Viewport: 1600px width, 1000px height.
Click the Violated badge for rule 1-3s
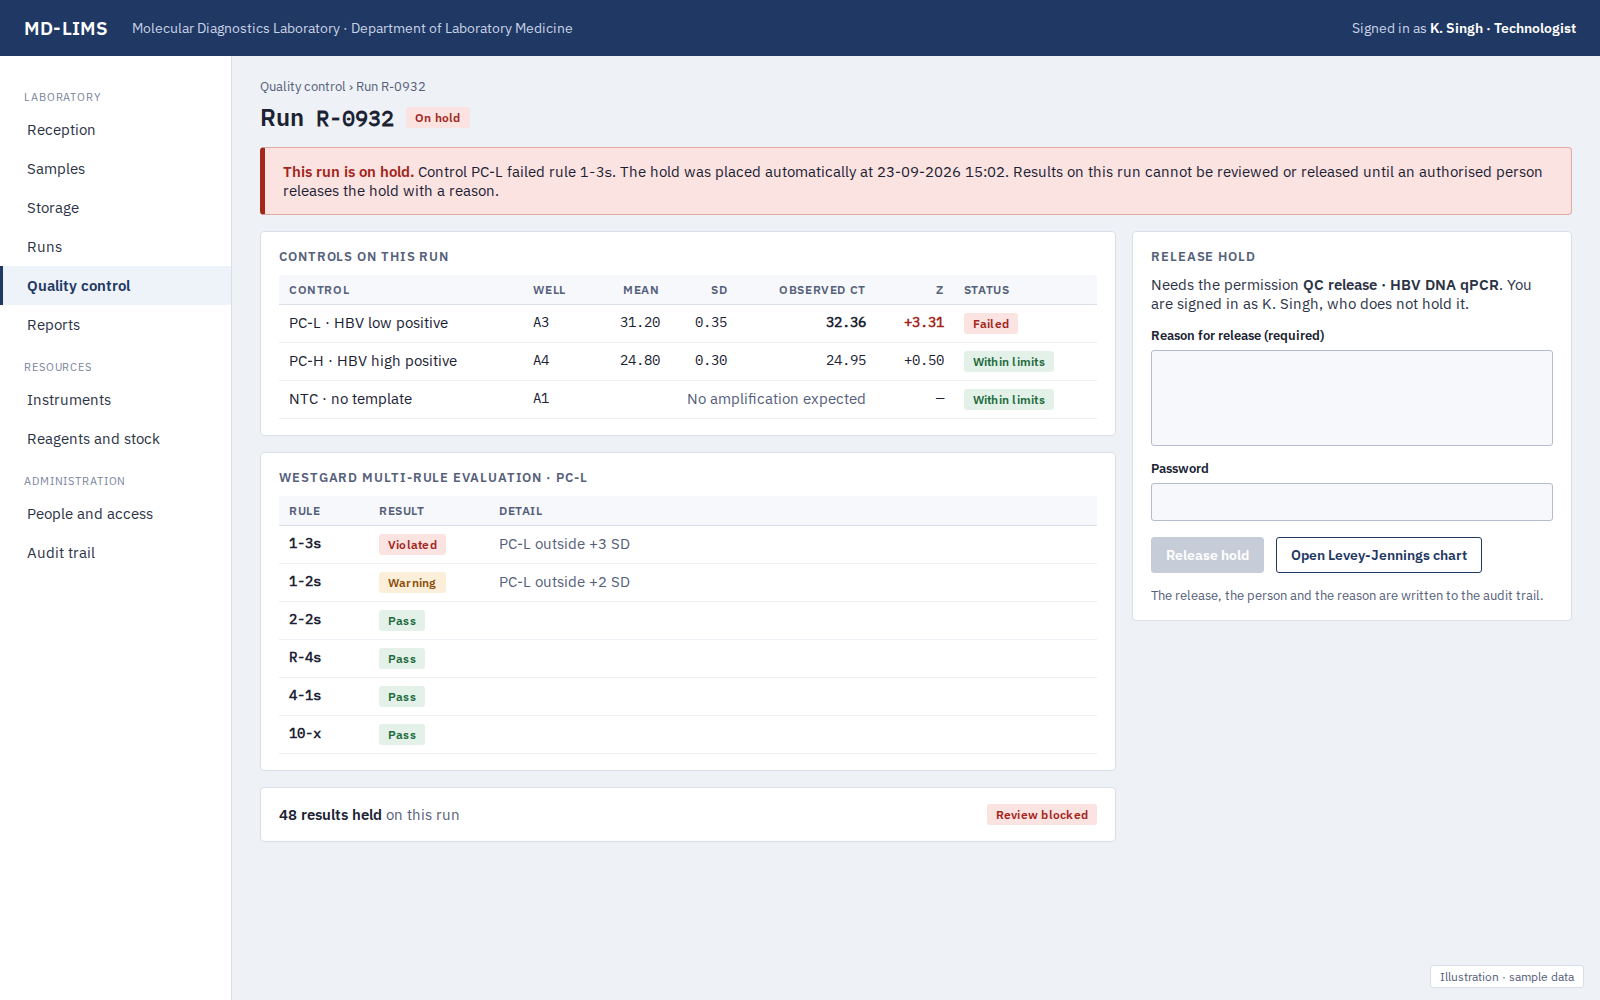tap(412, 545)
